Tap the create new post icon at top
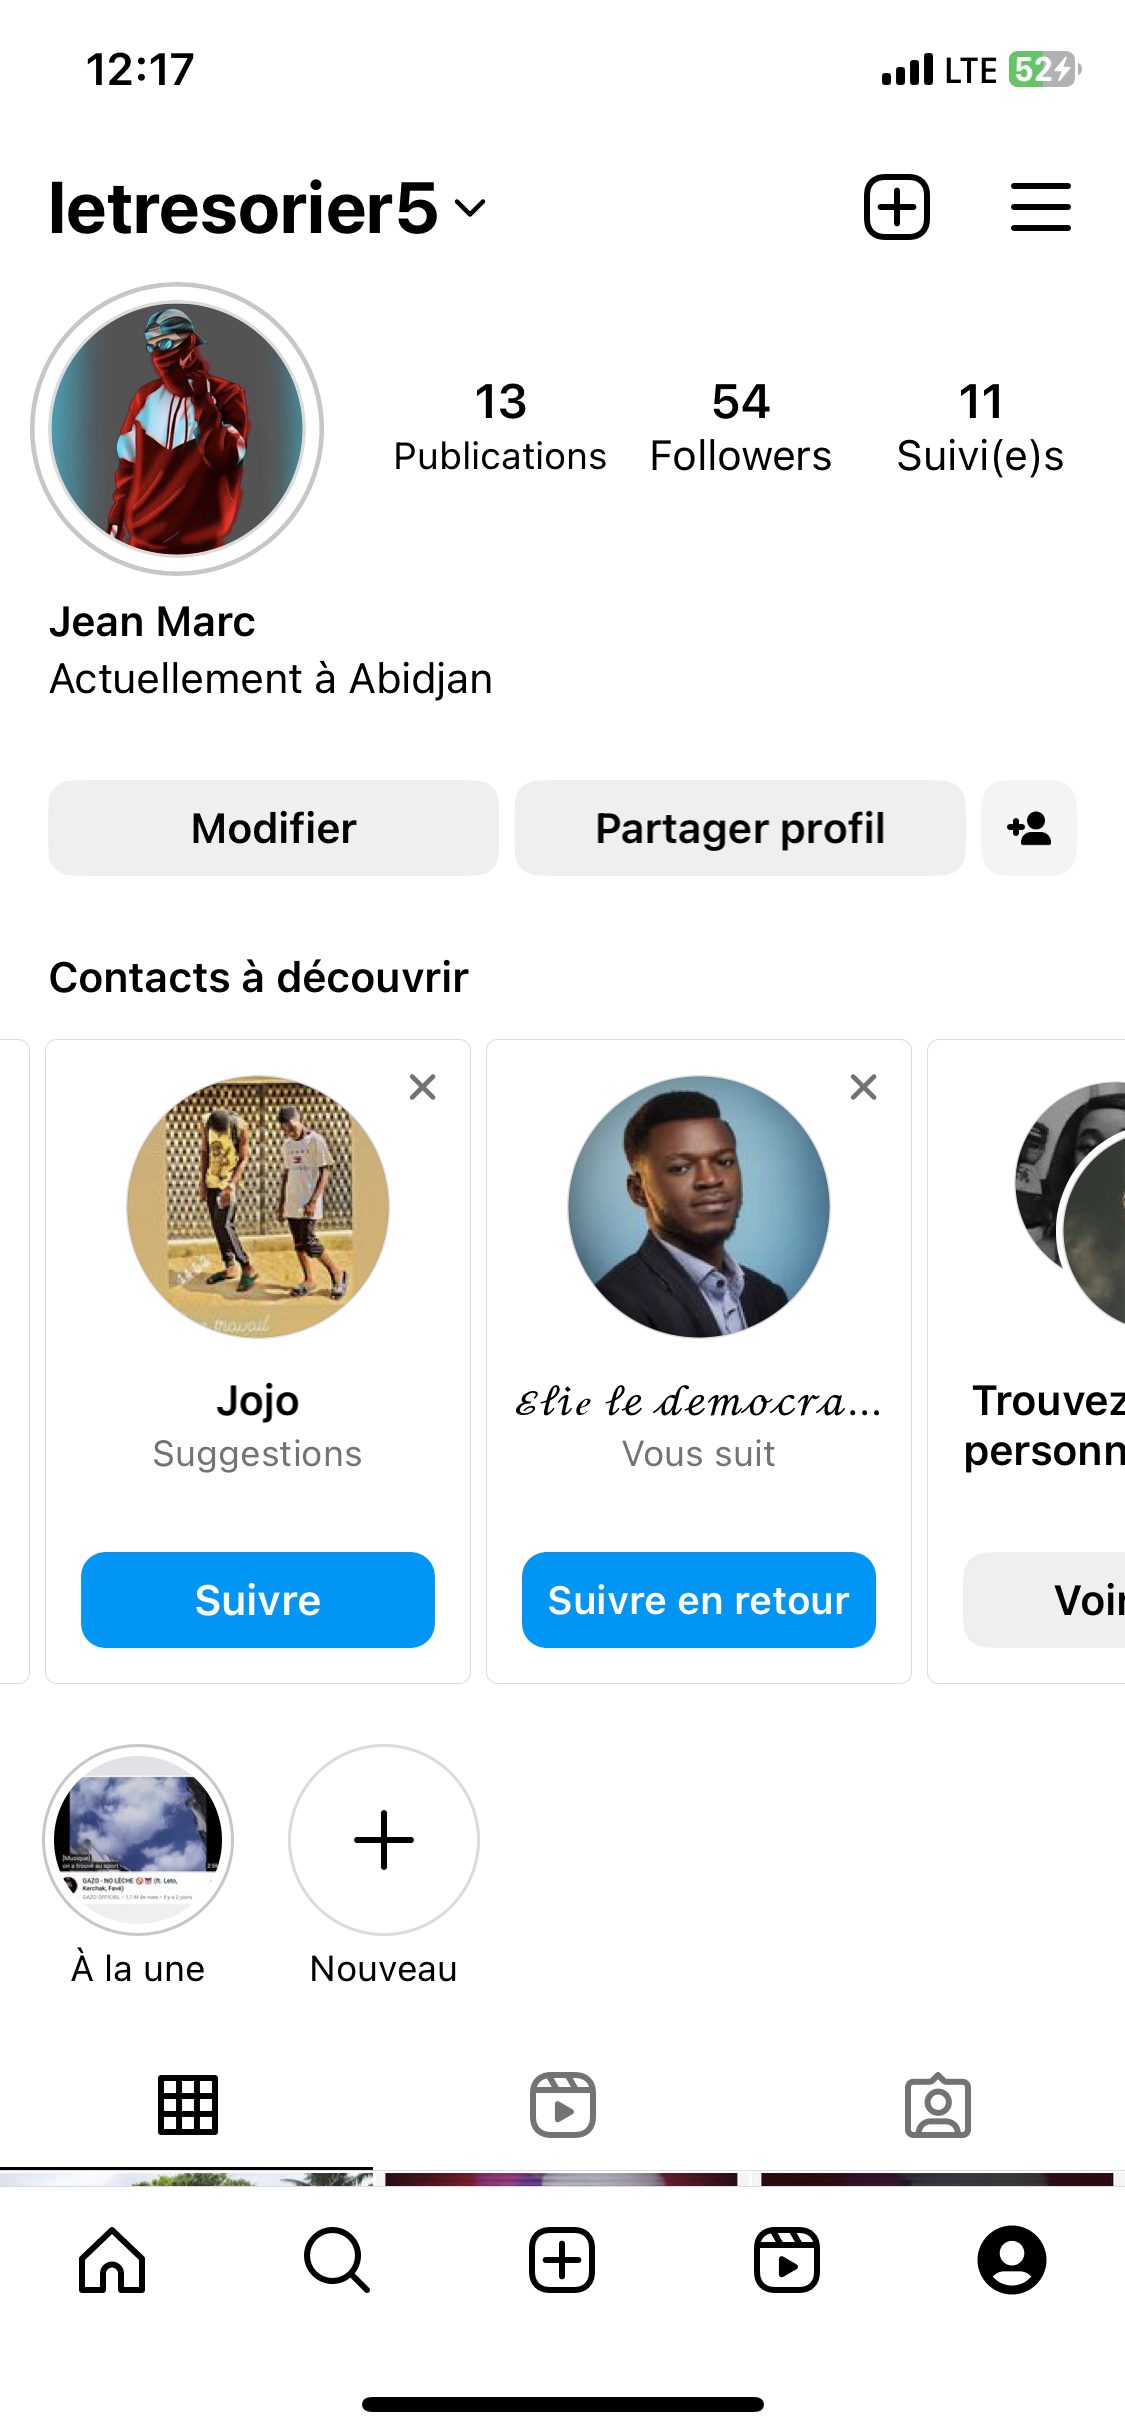The height and width of the screenshot is (2436, 1125). [896, 207]
